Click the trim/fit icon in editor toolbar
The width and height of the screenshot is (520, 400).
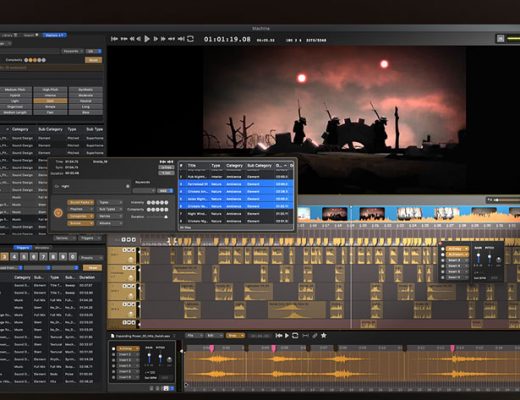point(305,335)
